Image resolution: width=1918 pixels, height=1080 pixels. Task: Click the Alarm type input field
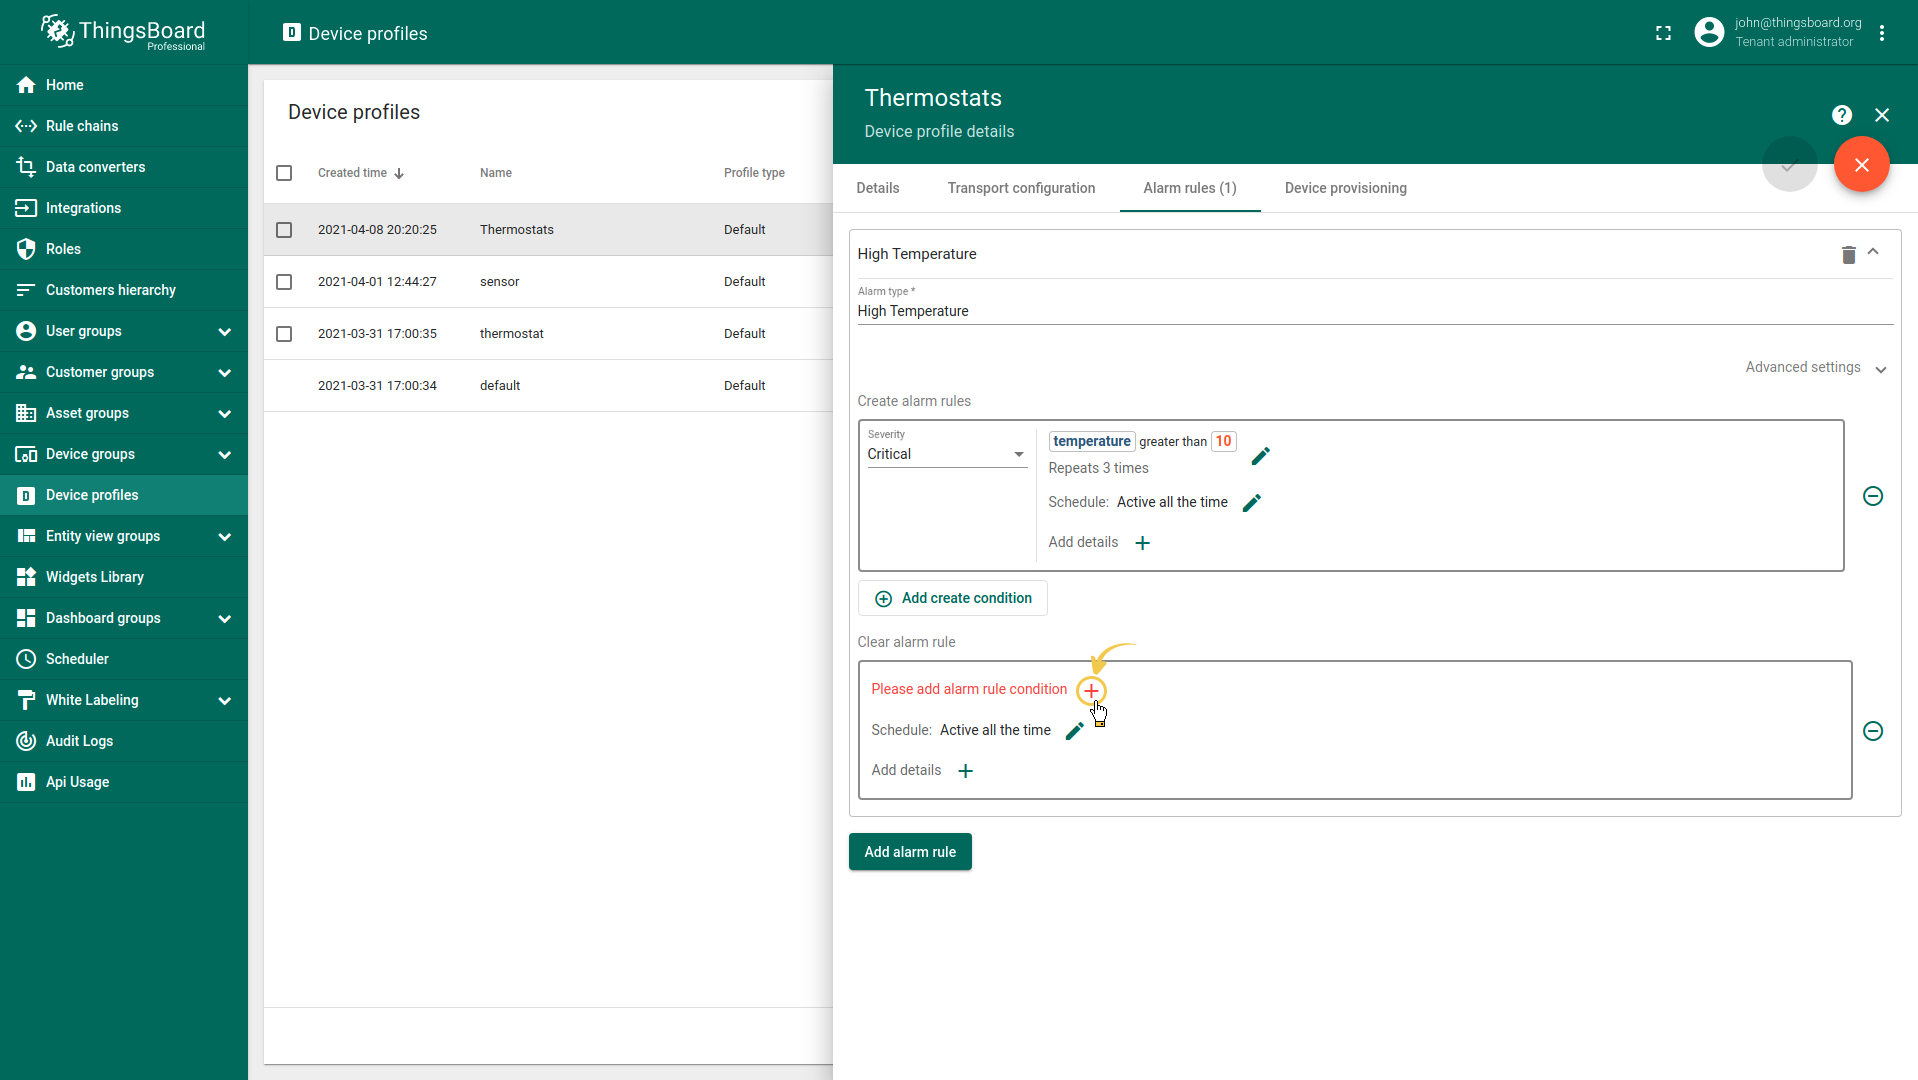pyautogui.click(x=1374, y=311)
